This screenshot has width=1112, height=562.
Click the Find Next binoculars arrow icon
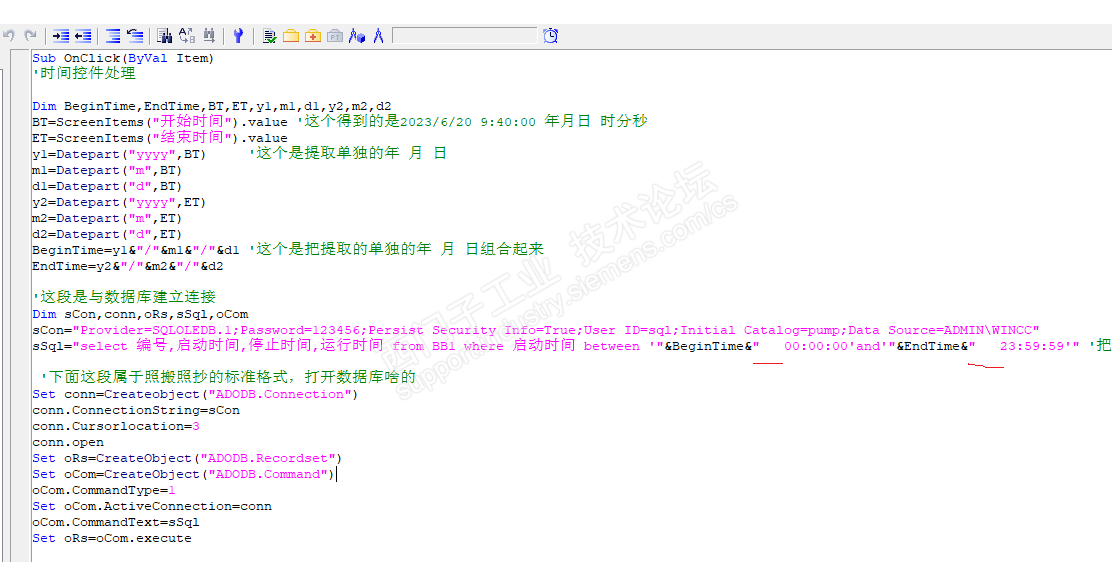[208, 35]
